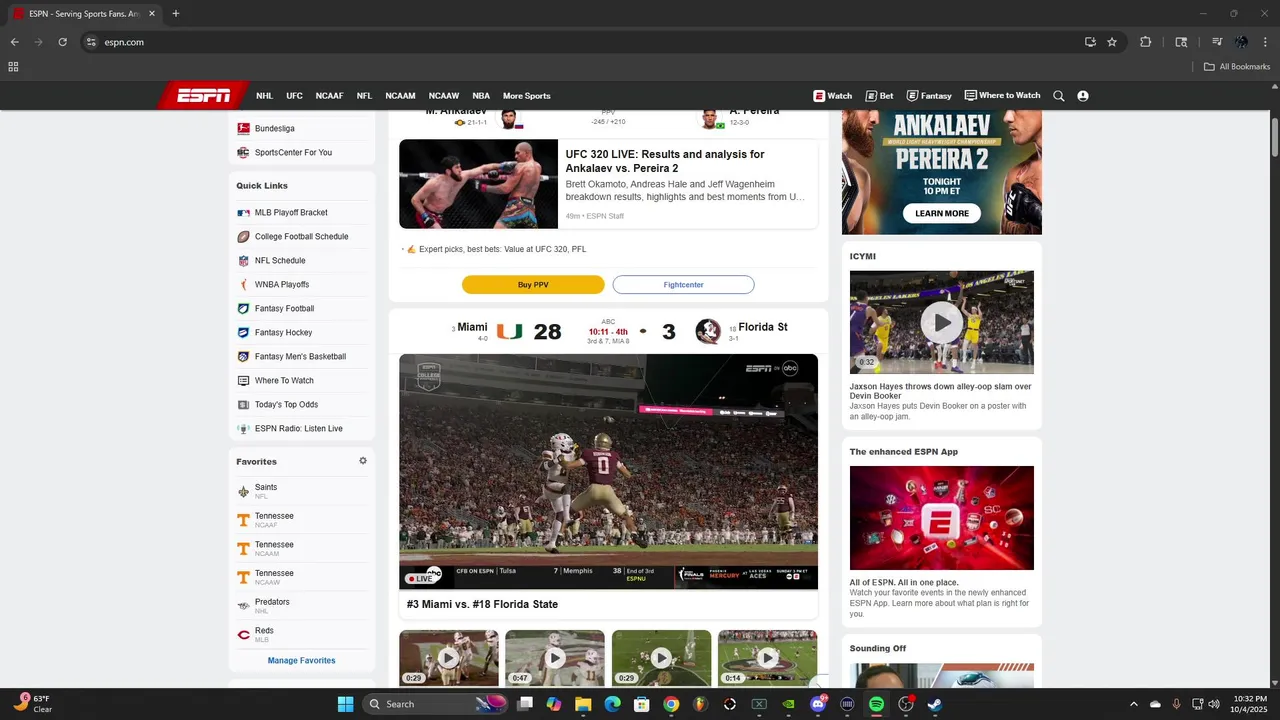Play the 0:14 highlight clip thumbnail
The image size is (1280, 720).
pyautogui.click(x=767, y=658)
